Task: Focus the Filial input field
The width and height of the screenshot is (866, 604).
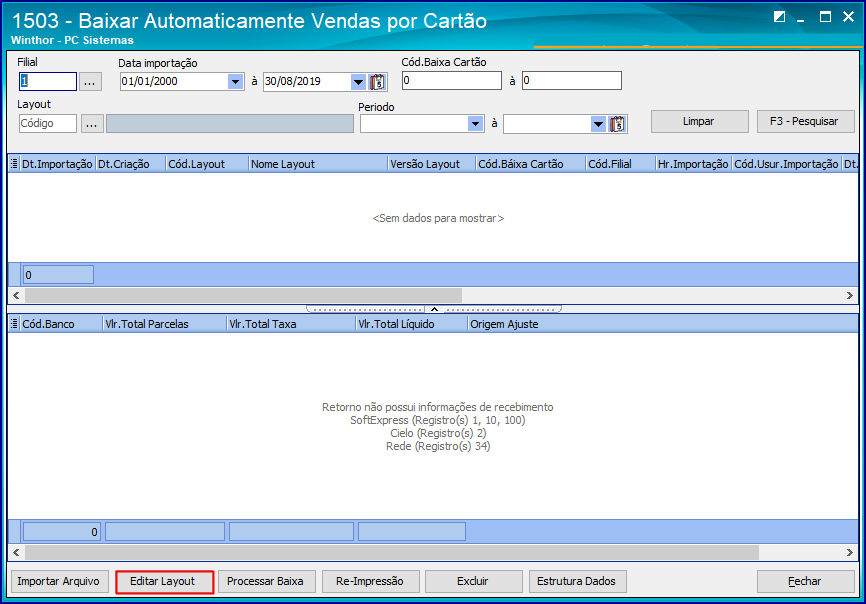Action: pos(47,82)
